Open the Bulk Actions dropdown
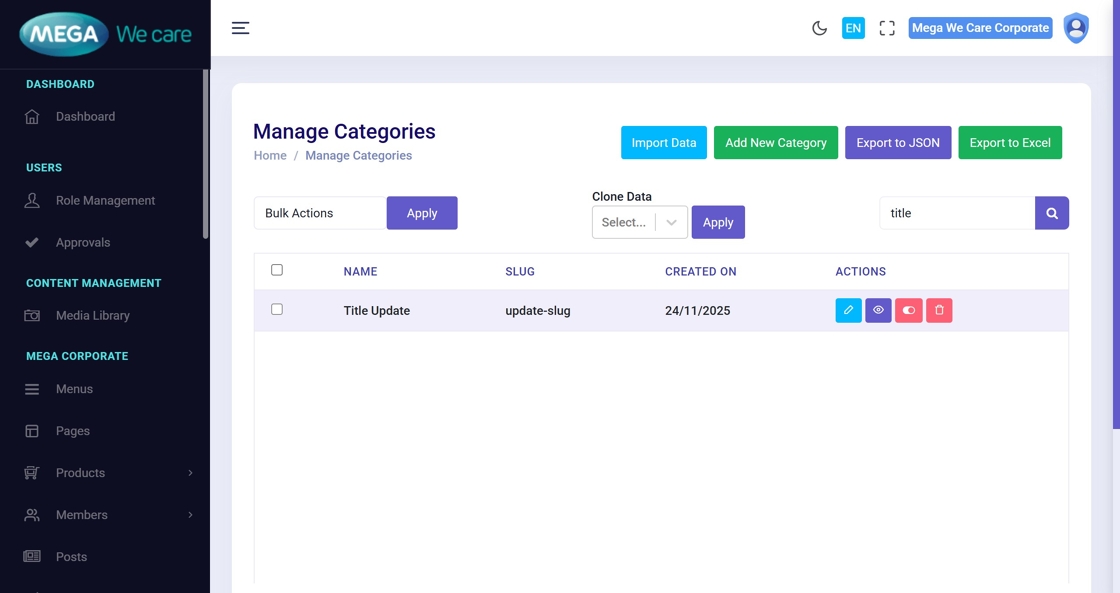 point(319,213)
